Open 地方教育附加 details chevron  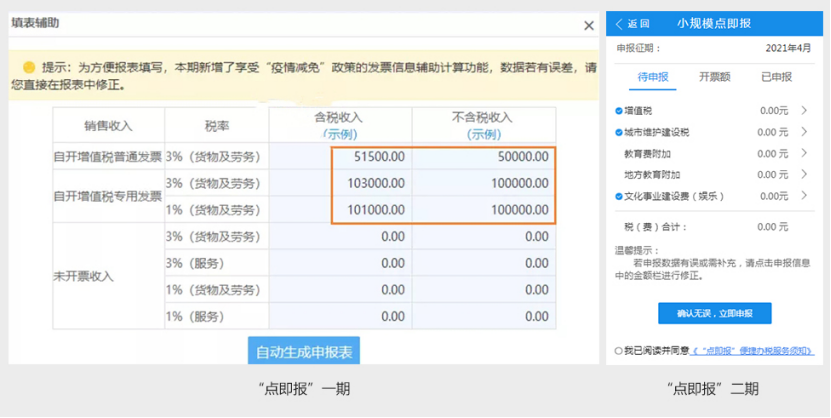tap(804, 174)
